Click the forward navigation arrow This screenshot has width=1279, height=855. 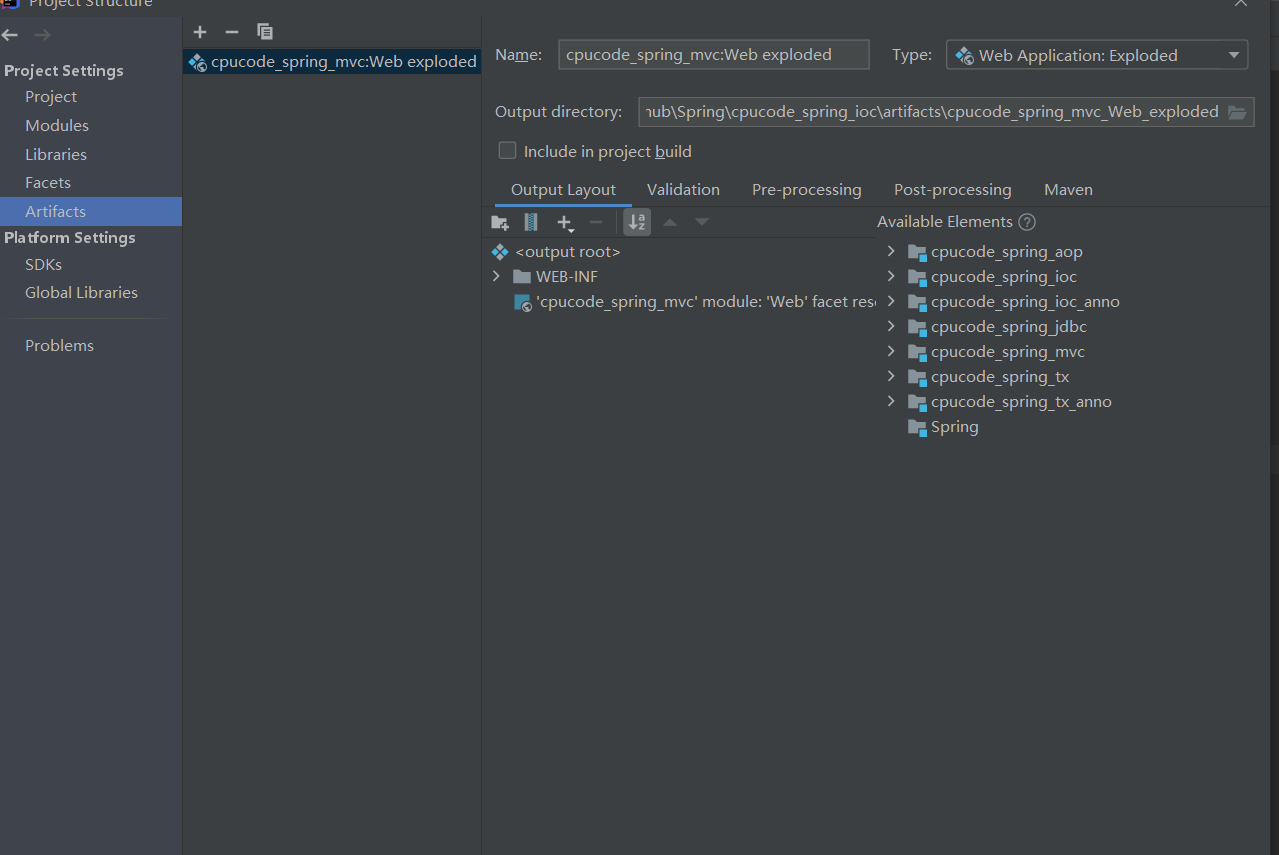coord(42,35)
